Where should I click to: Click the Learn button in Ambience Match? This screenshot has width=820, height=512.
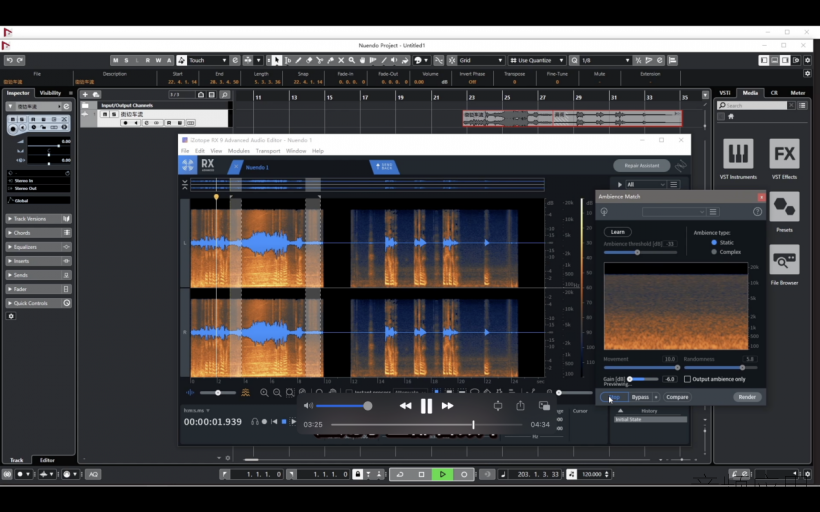click(x=618, y=232)
